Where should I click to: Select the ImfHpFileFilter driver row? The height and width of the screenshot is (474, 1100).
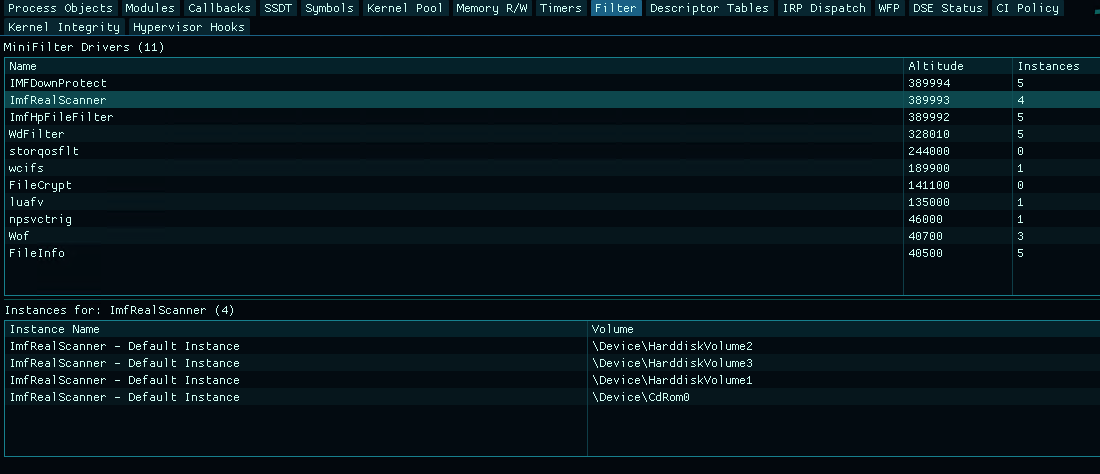coord(553,117)
